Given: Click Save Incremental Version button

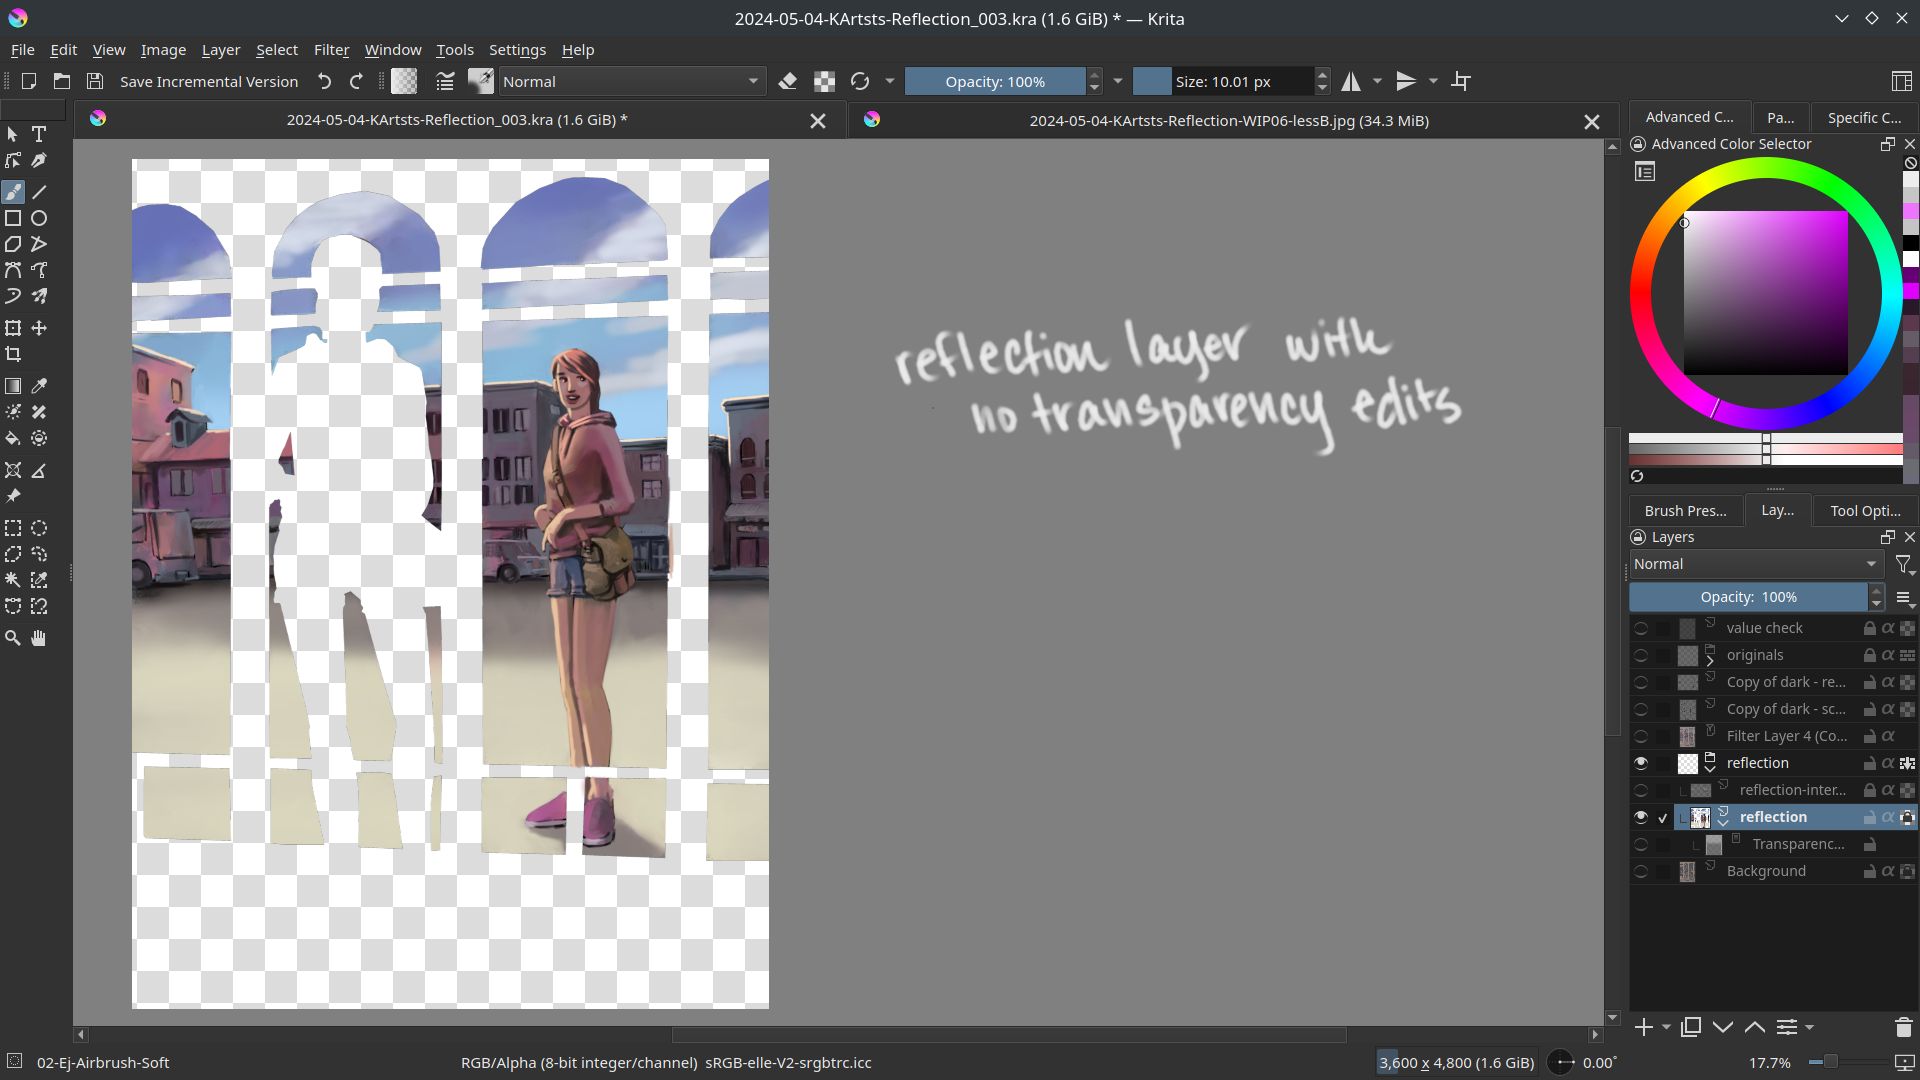Looking at the screenshot, I should point(208,82).
